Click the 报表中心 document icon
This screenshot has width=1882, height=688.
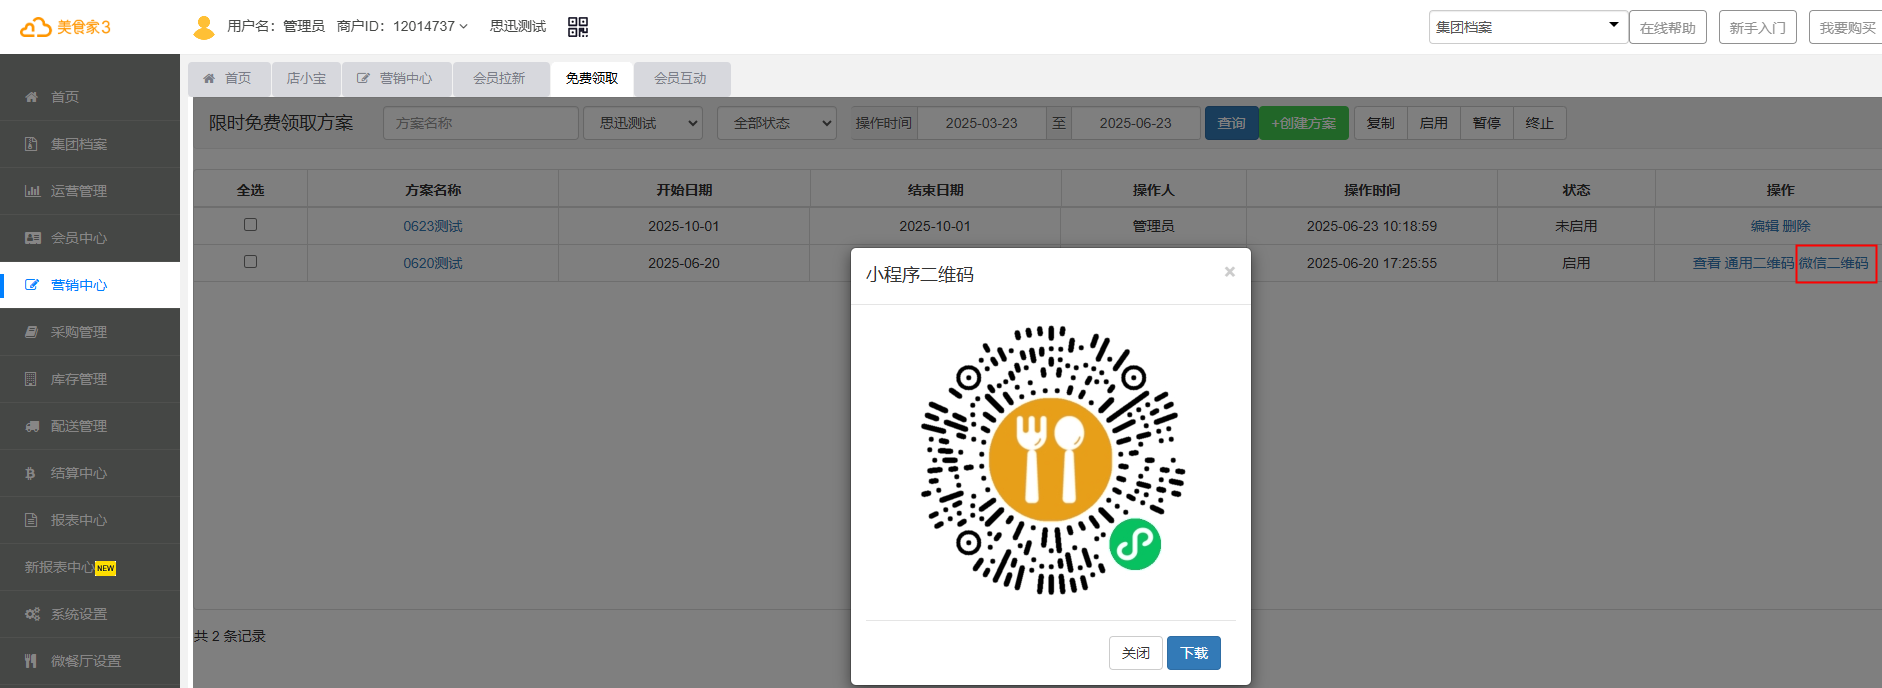[31, 520]
